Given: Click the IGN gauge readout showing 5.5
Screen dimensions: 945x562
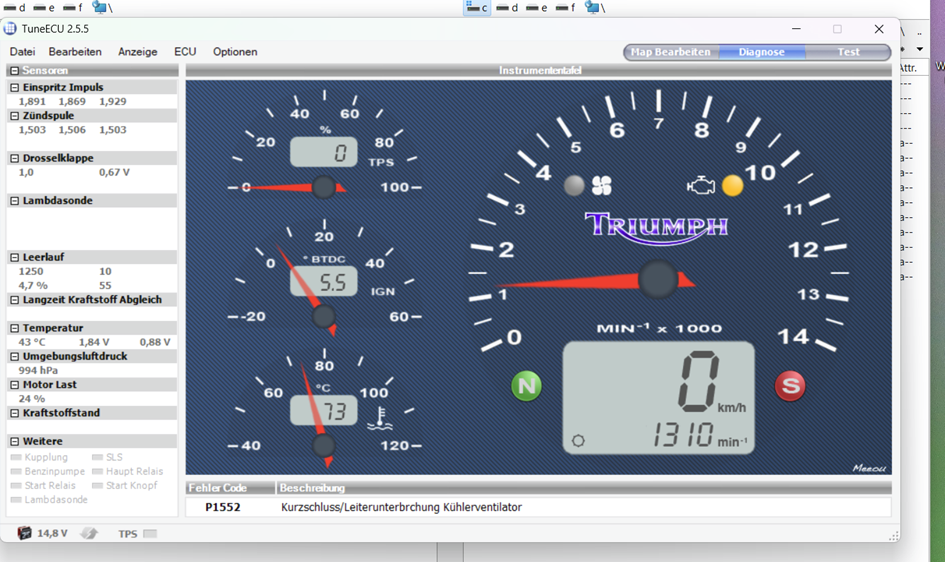Looking at the screenshot, I should coord(324,281).
